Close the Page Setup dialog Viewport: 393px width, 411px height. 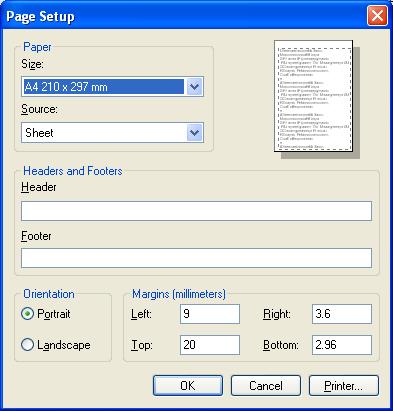coord(377,16)
